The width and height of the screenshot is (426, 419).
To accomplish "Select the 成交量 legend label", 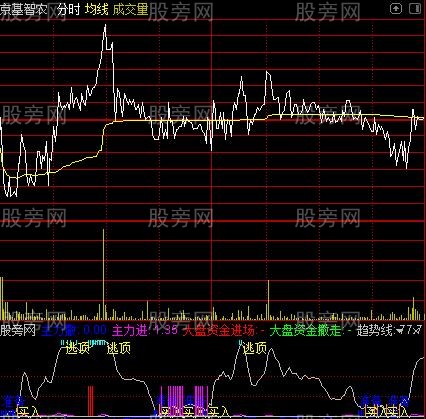I will tap(130, 10).
